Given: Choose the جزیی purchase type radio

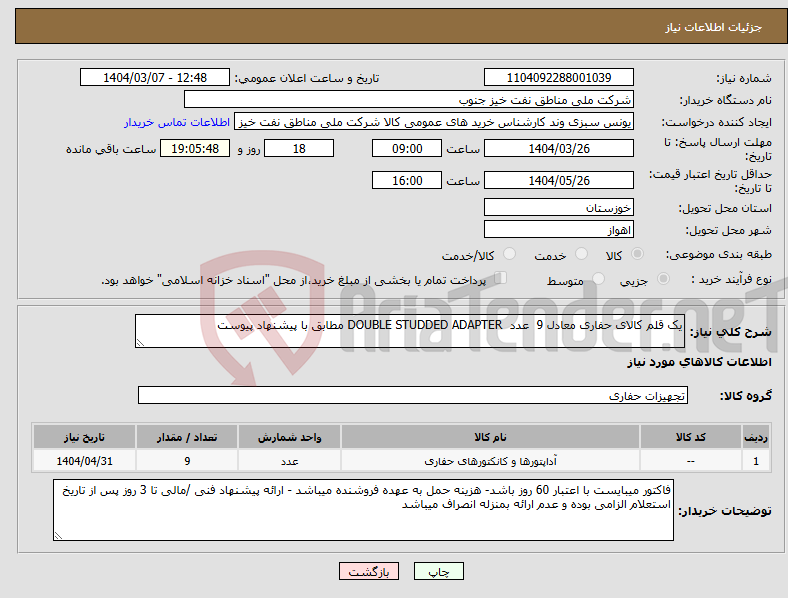Looking at the screenshot, I should click(x=663, y=278).
